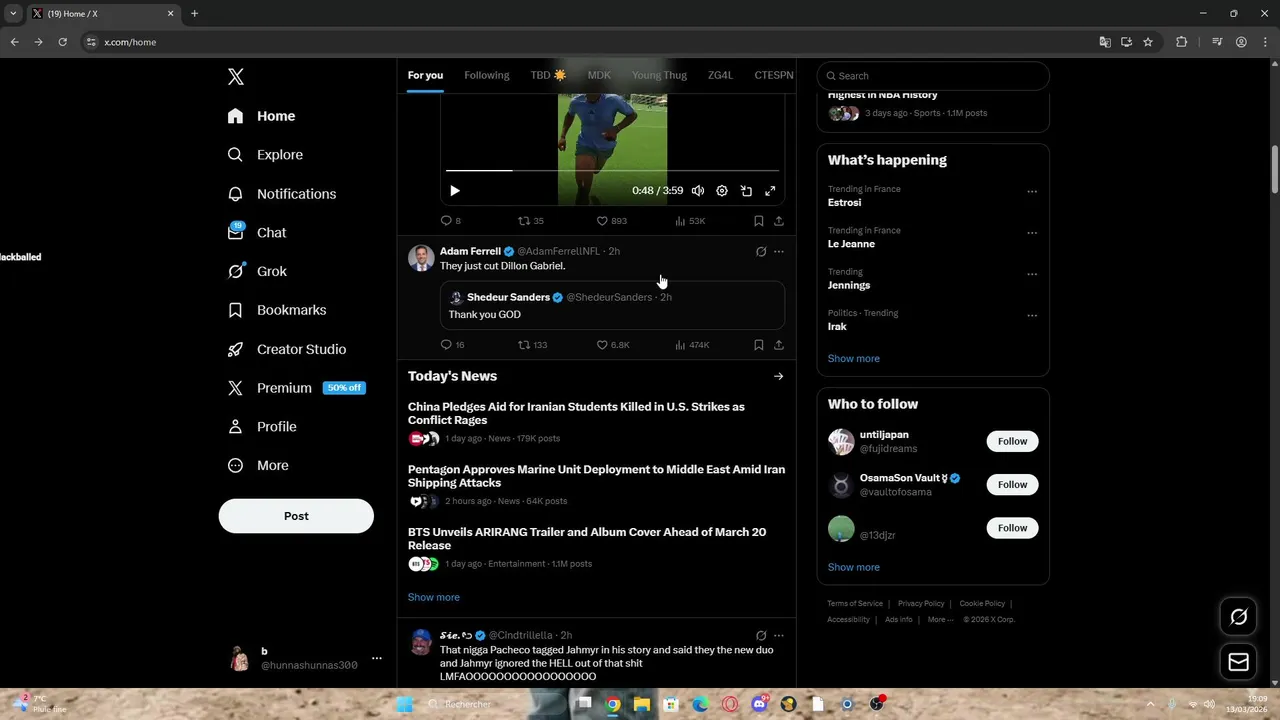View analytics of 474K views post
The height and width of the screenshot is (720, 1280).
coord(692,345)
